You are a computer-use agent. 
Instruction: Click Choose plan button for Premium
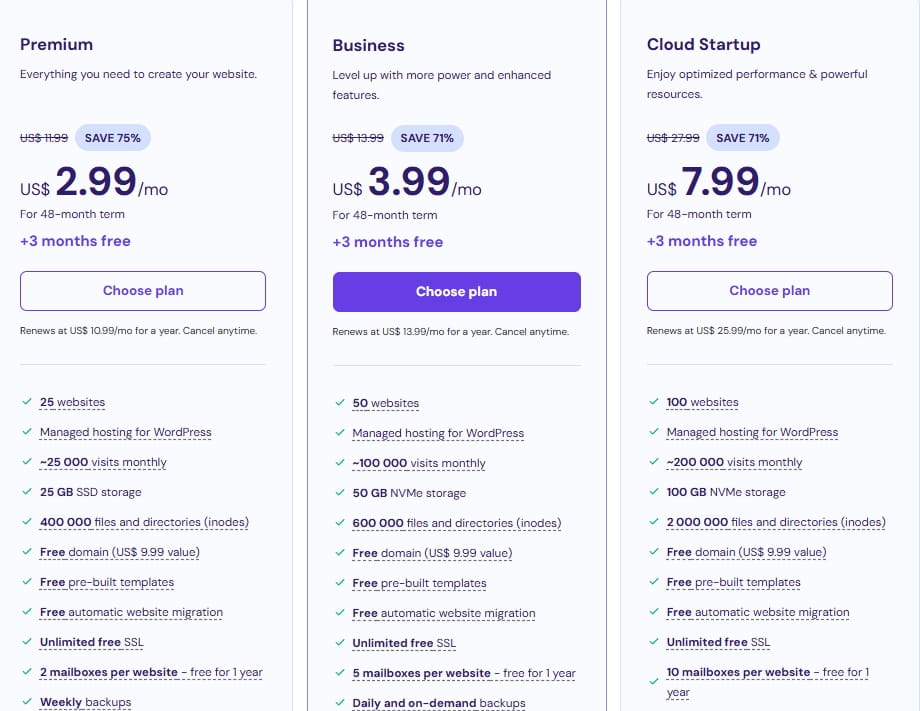143,291
